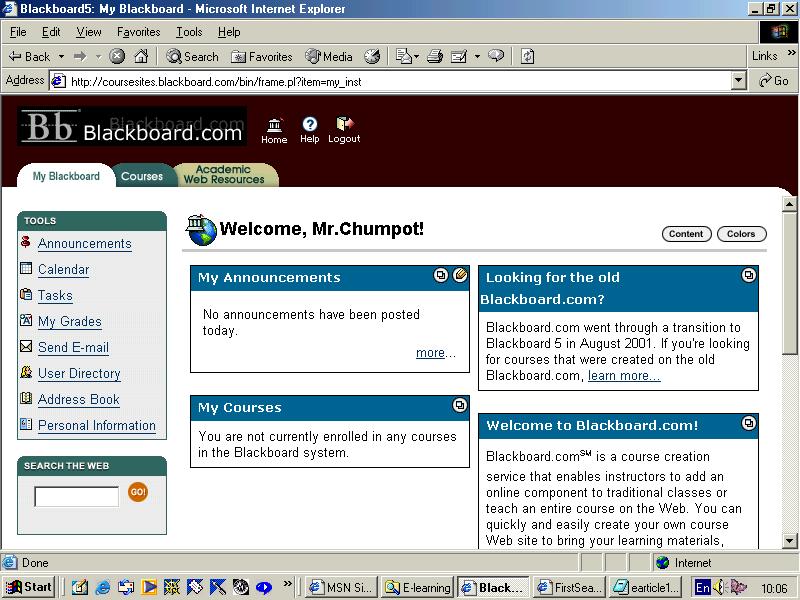The height and width of the screenshot is (600, 800).
Task: Click the History toolbar icon
Action: pyautogui.click(x=372, y=56)
